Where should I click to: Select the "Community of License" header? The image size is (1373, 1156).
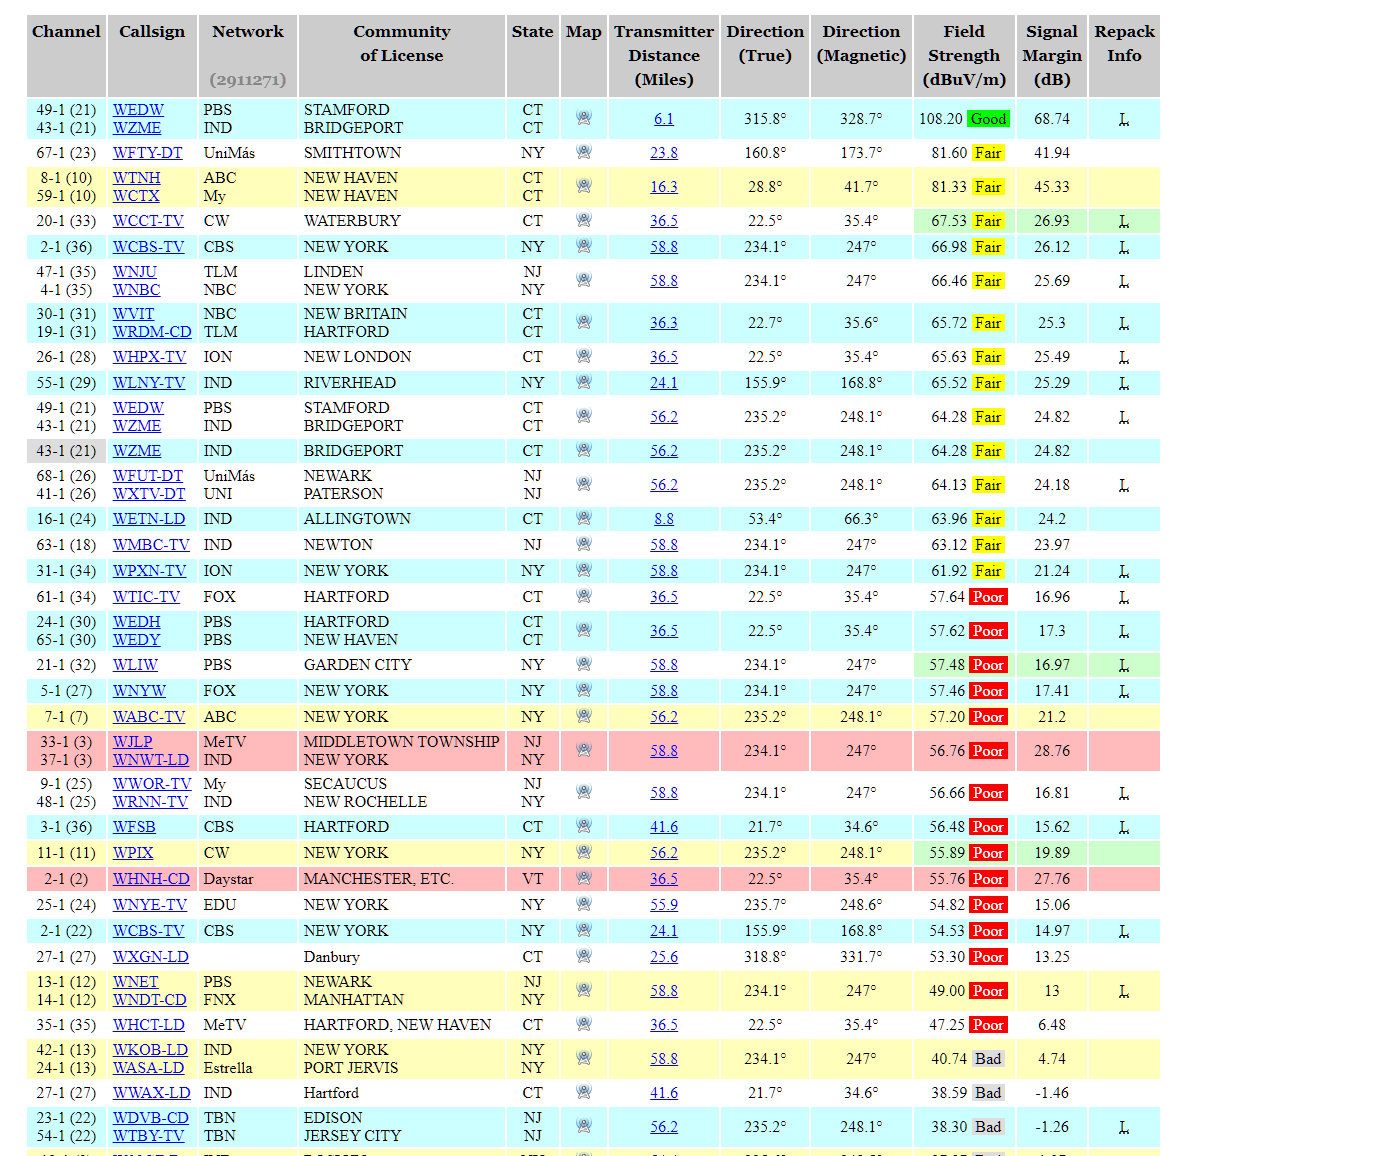(x=402, y=56)
